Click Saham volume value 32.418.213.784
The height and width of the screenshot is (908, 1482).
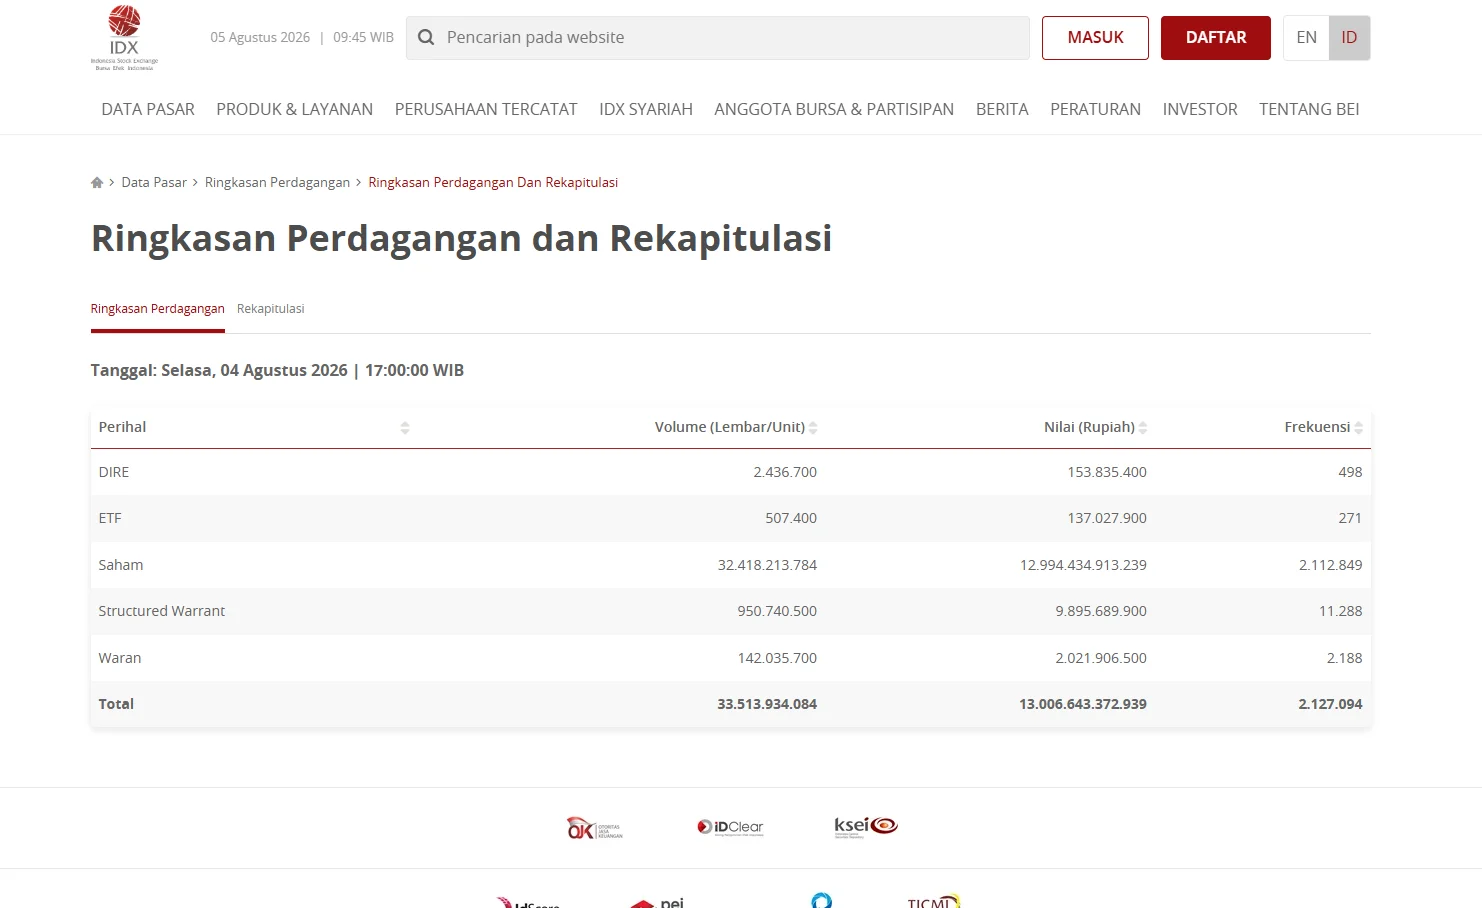click(x=767, y=565)
